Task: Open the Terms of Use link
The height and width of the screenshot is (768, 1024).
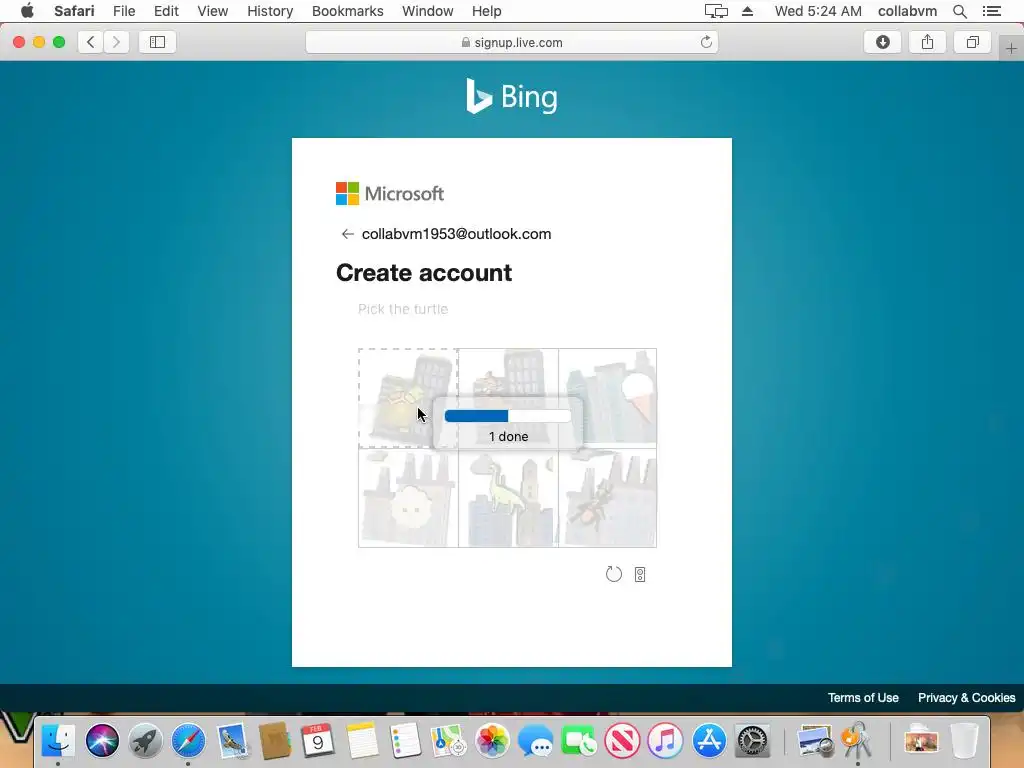Action: click(x=863, y=697)
